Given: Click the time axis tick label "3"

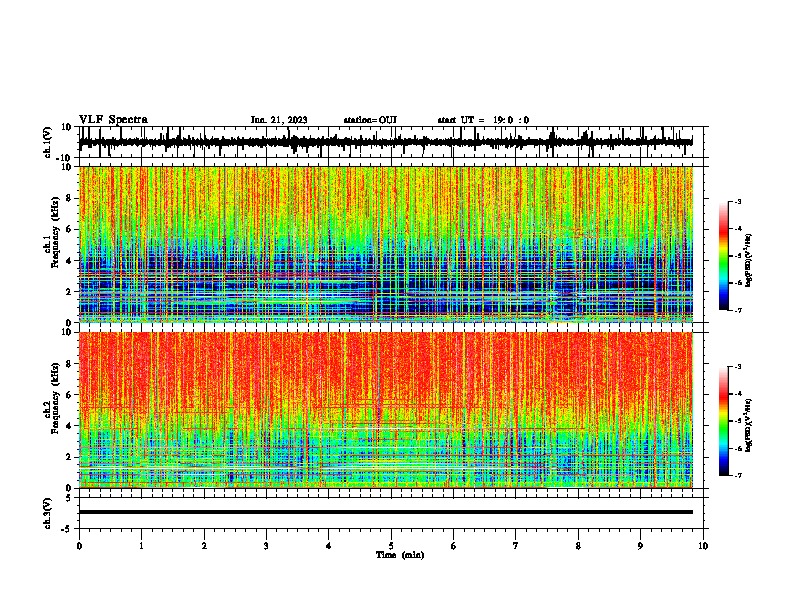Looking at the screenshot, I should pyautogui.click(x=266, y=546).
